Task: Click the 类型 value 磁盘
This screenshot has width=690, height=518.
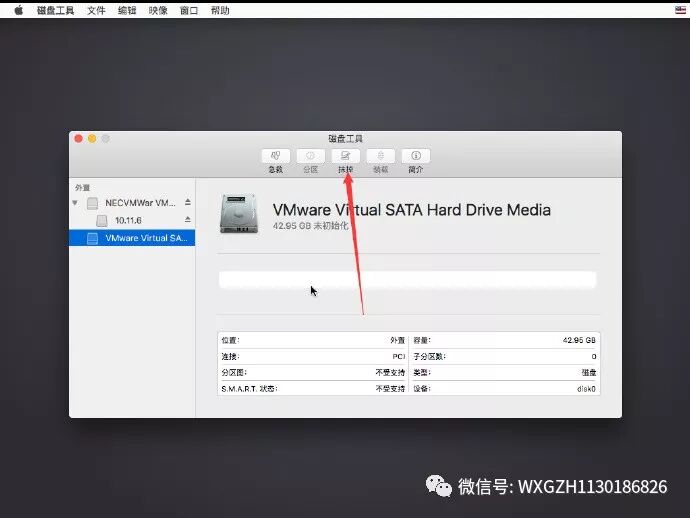Action: (x=589, y=372)
